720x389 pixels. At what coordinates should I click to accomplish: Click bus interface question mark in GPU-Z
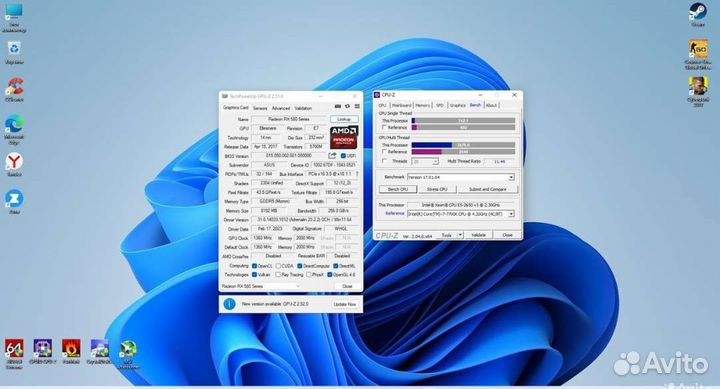point(357,174)
